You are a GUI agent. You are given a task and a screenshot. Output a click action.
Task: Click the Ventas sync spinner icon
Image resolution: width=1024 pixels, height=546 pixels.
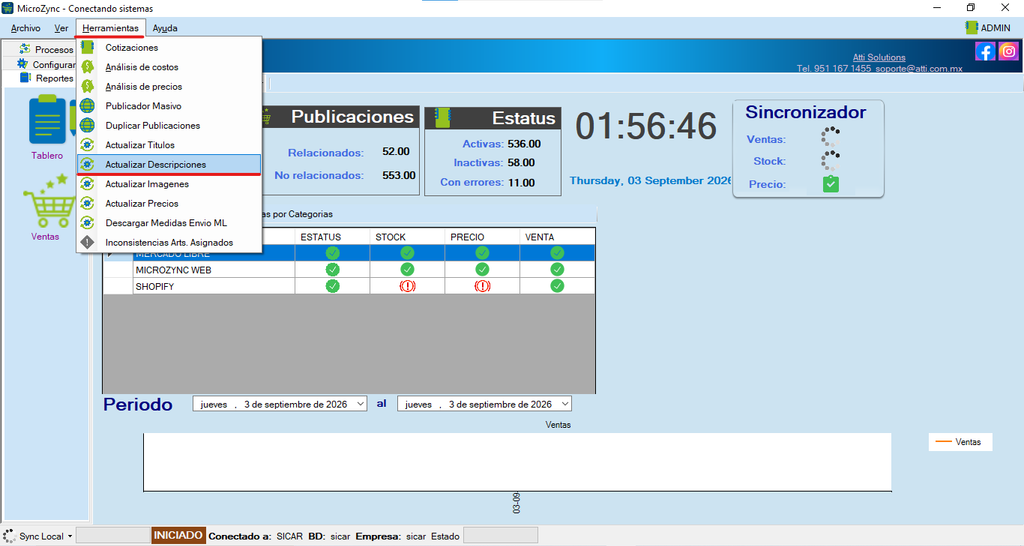[830, 138]
